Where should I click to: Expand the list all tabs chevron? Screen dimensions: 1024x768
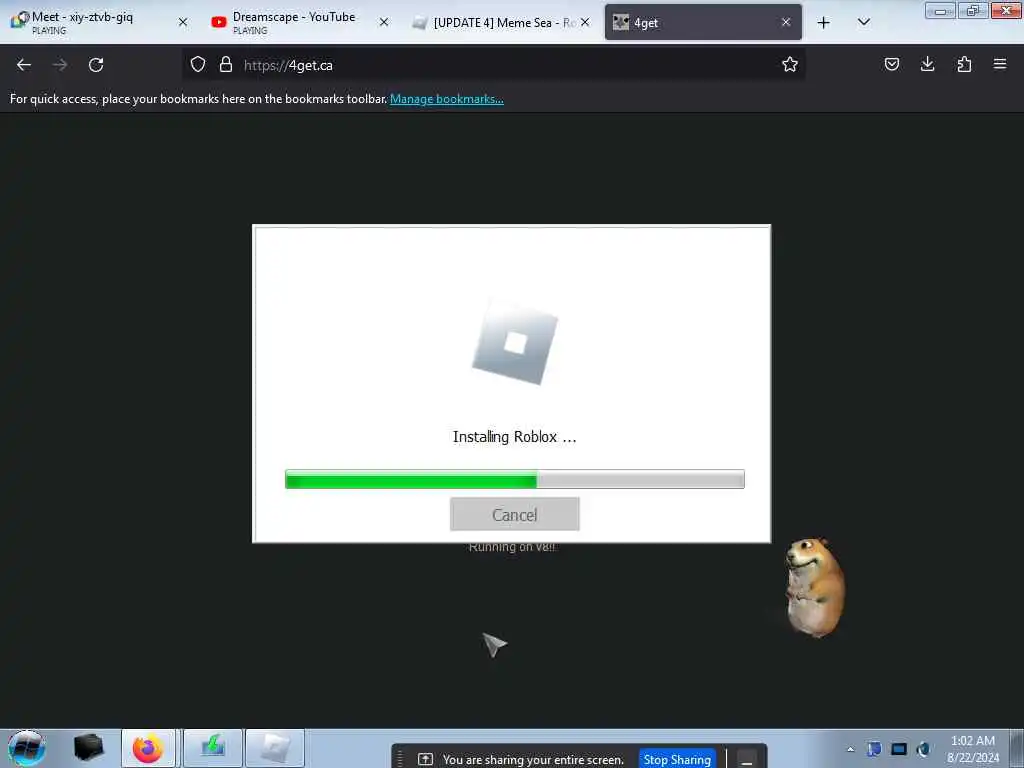(x=863, y=22)
